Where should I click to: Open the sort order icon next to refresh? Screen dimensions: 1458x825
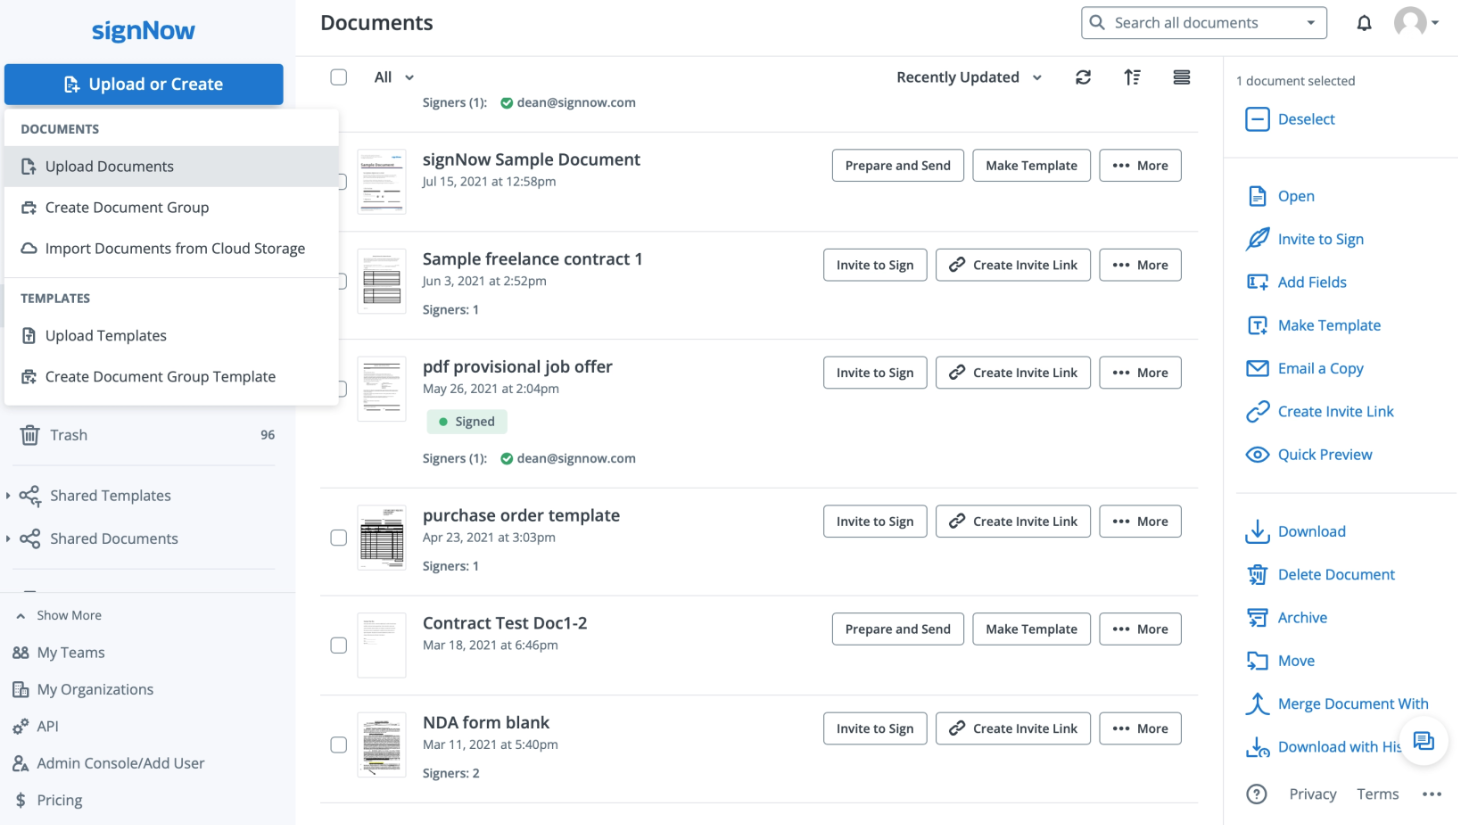click(x=1132, y=77)
